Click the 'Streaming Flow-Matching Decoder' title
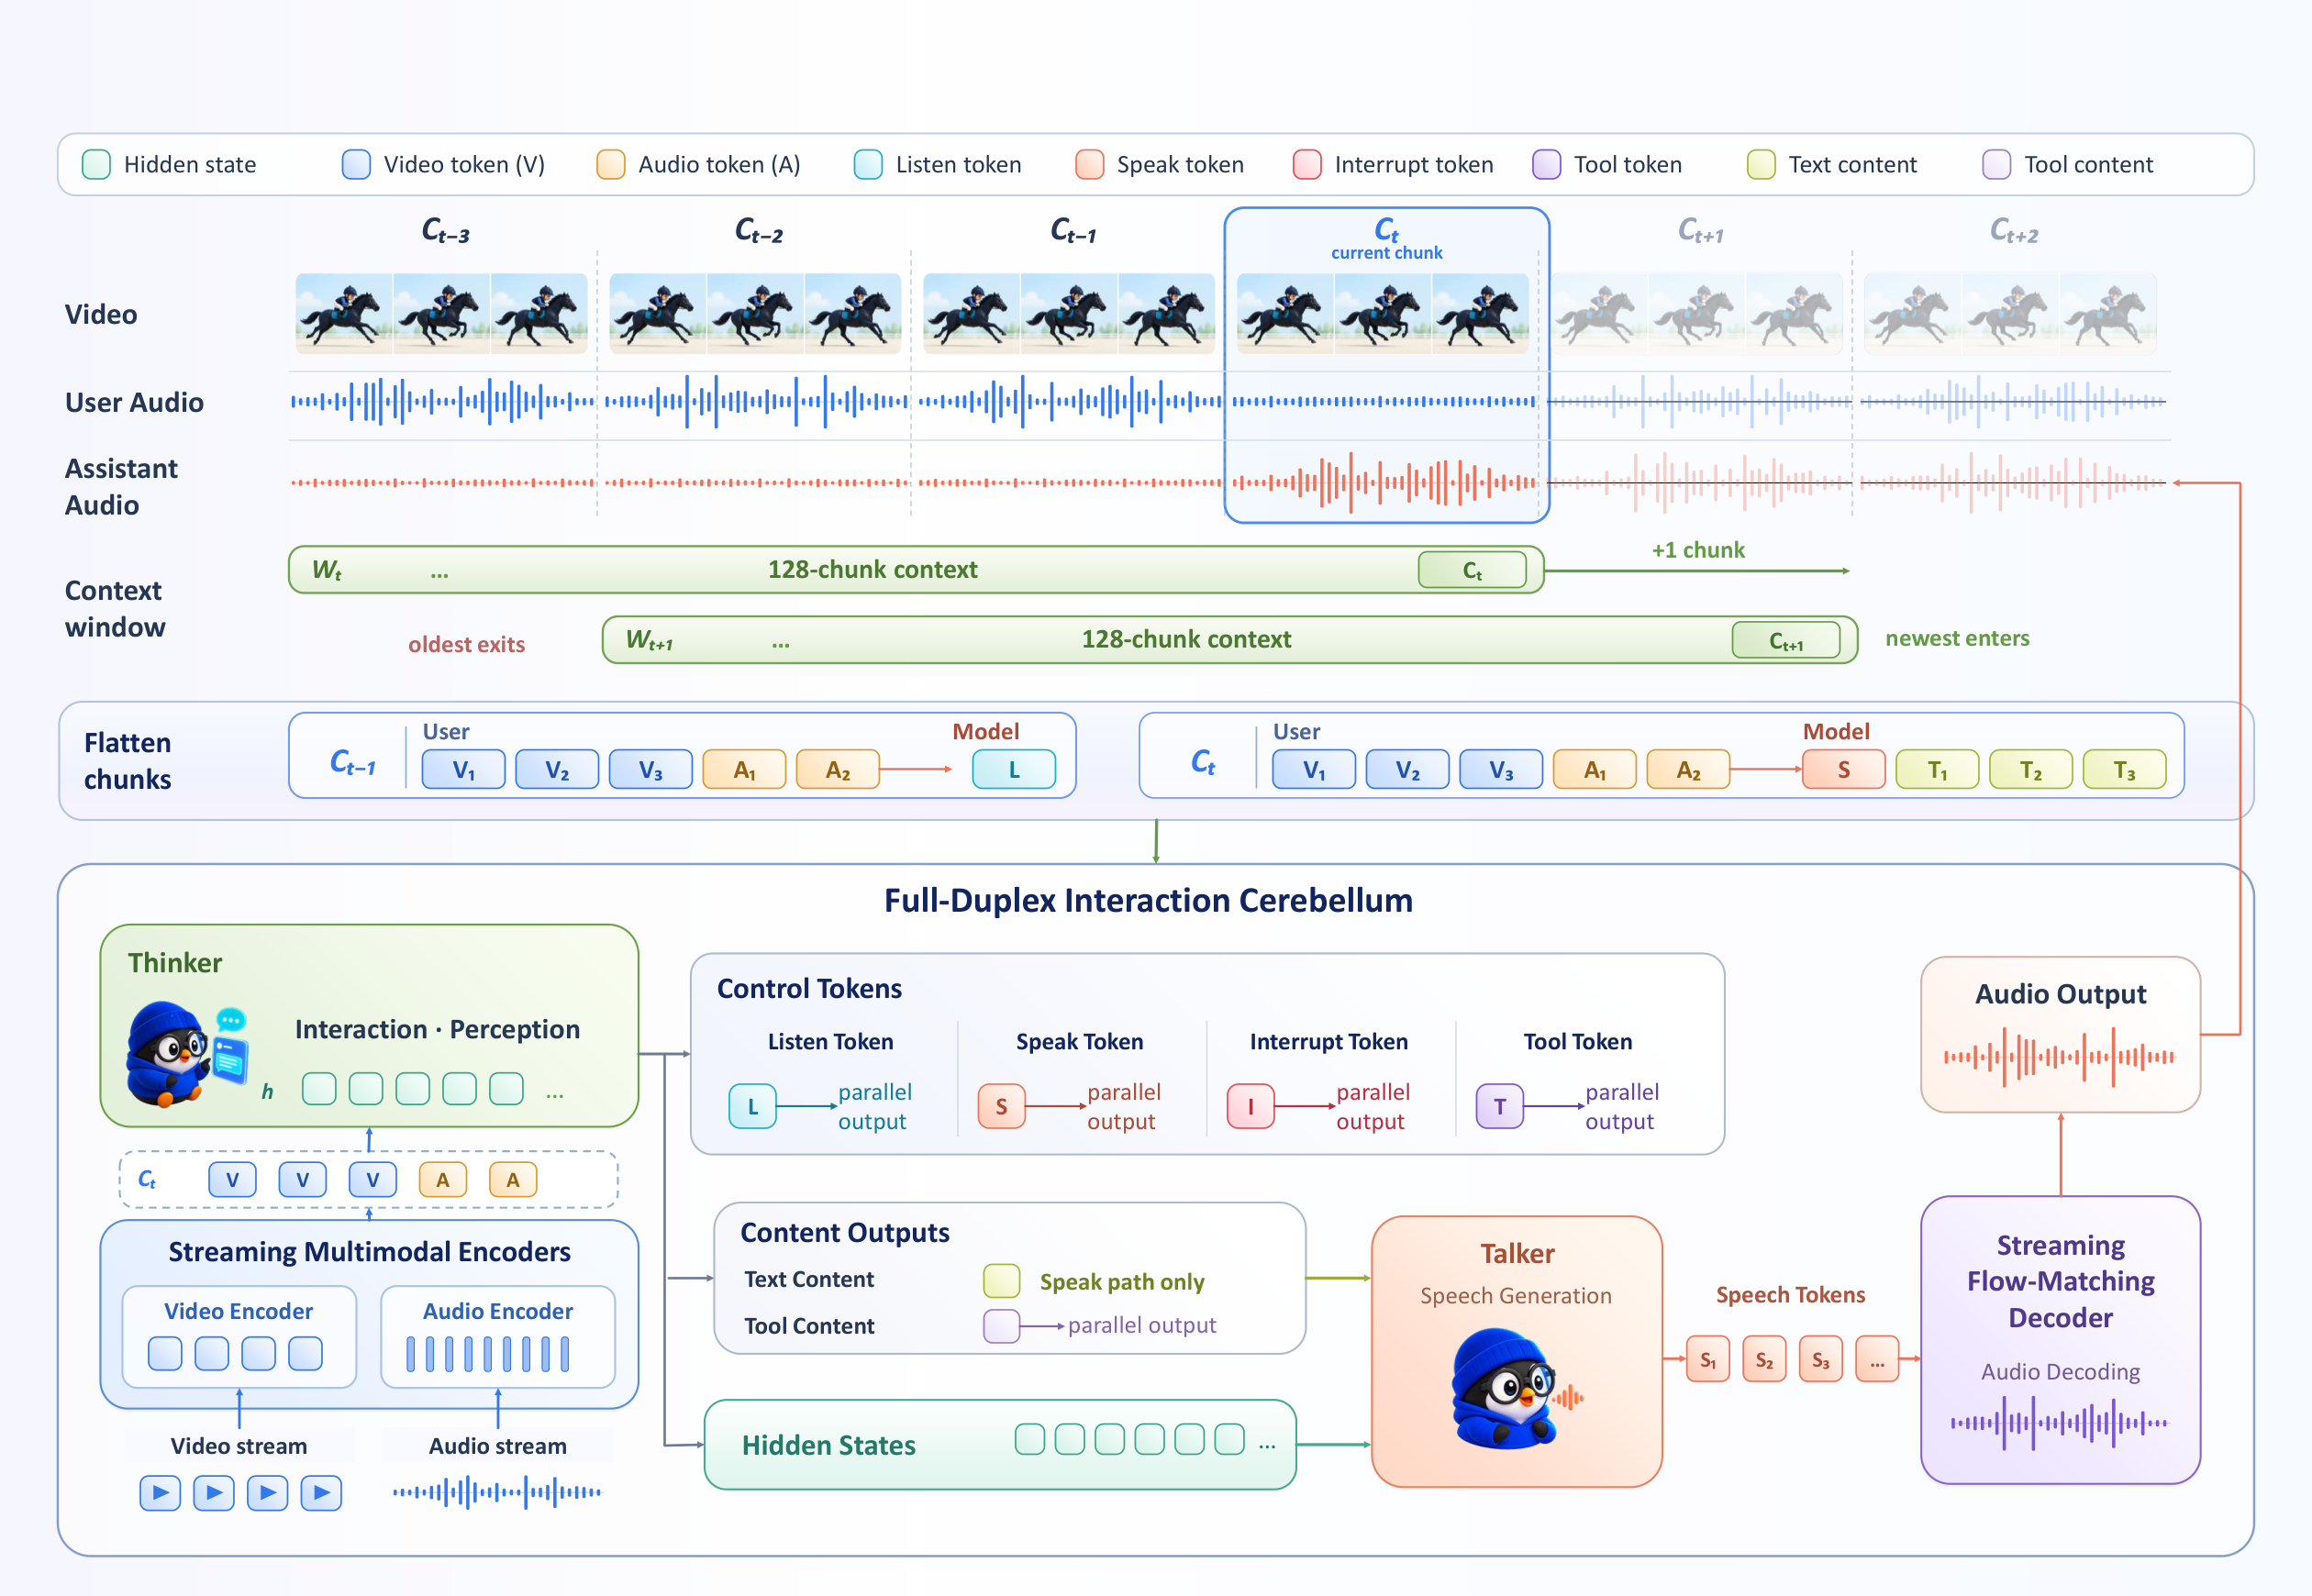 [2060, 1281]
